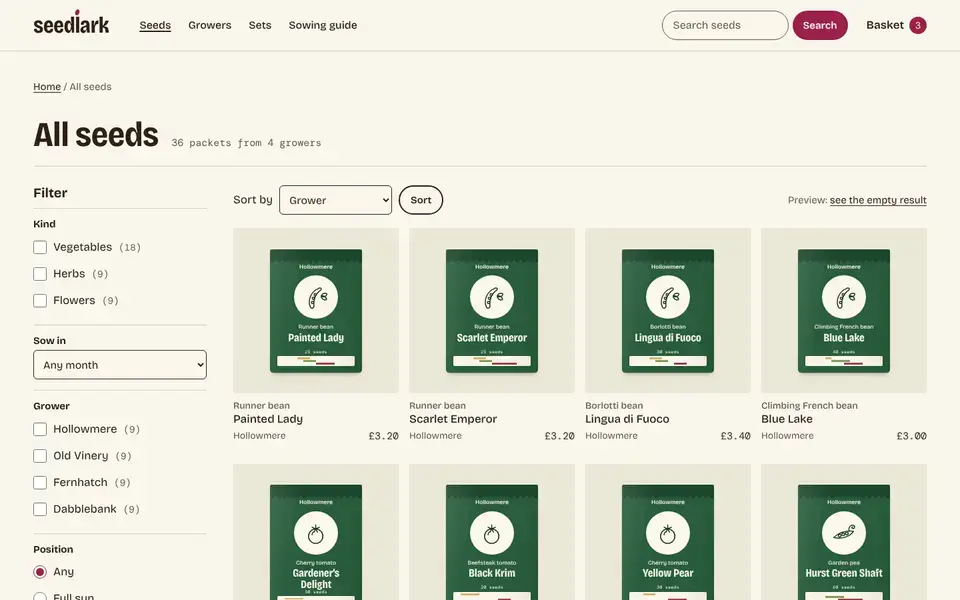The width and height of the screenshot is (960, 600).
Task: Click the Gardener's Delight tomato icon
Action: tap(316, 533)
